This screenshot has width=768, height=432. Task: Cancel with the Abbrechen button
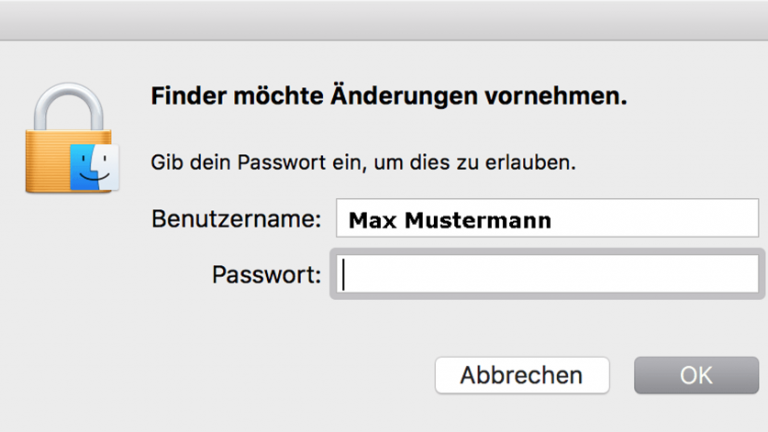[521, 375]
